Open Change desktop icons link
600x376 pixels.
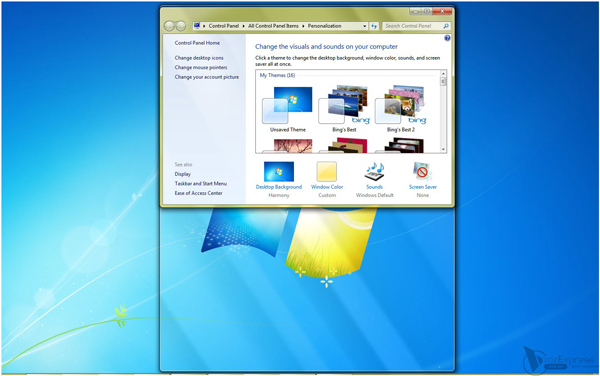[x=199, y=58]
